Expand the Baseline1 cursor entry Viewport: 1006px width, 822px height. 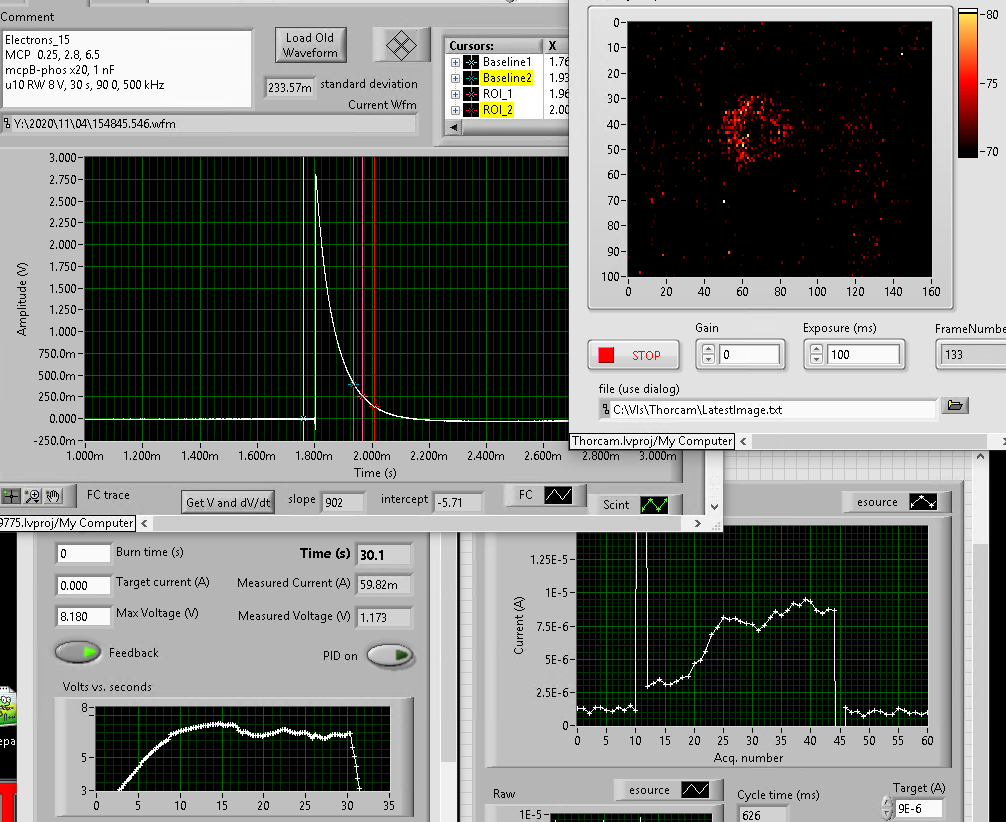456,62
